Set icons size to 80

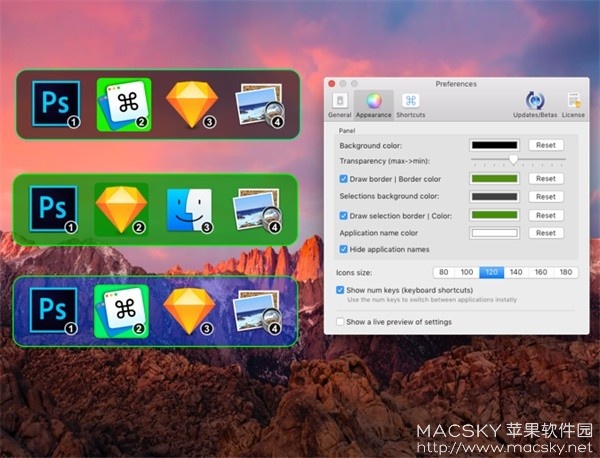coord(443,272)
